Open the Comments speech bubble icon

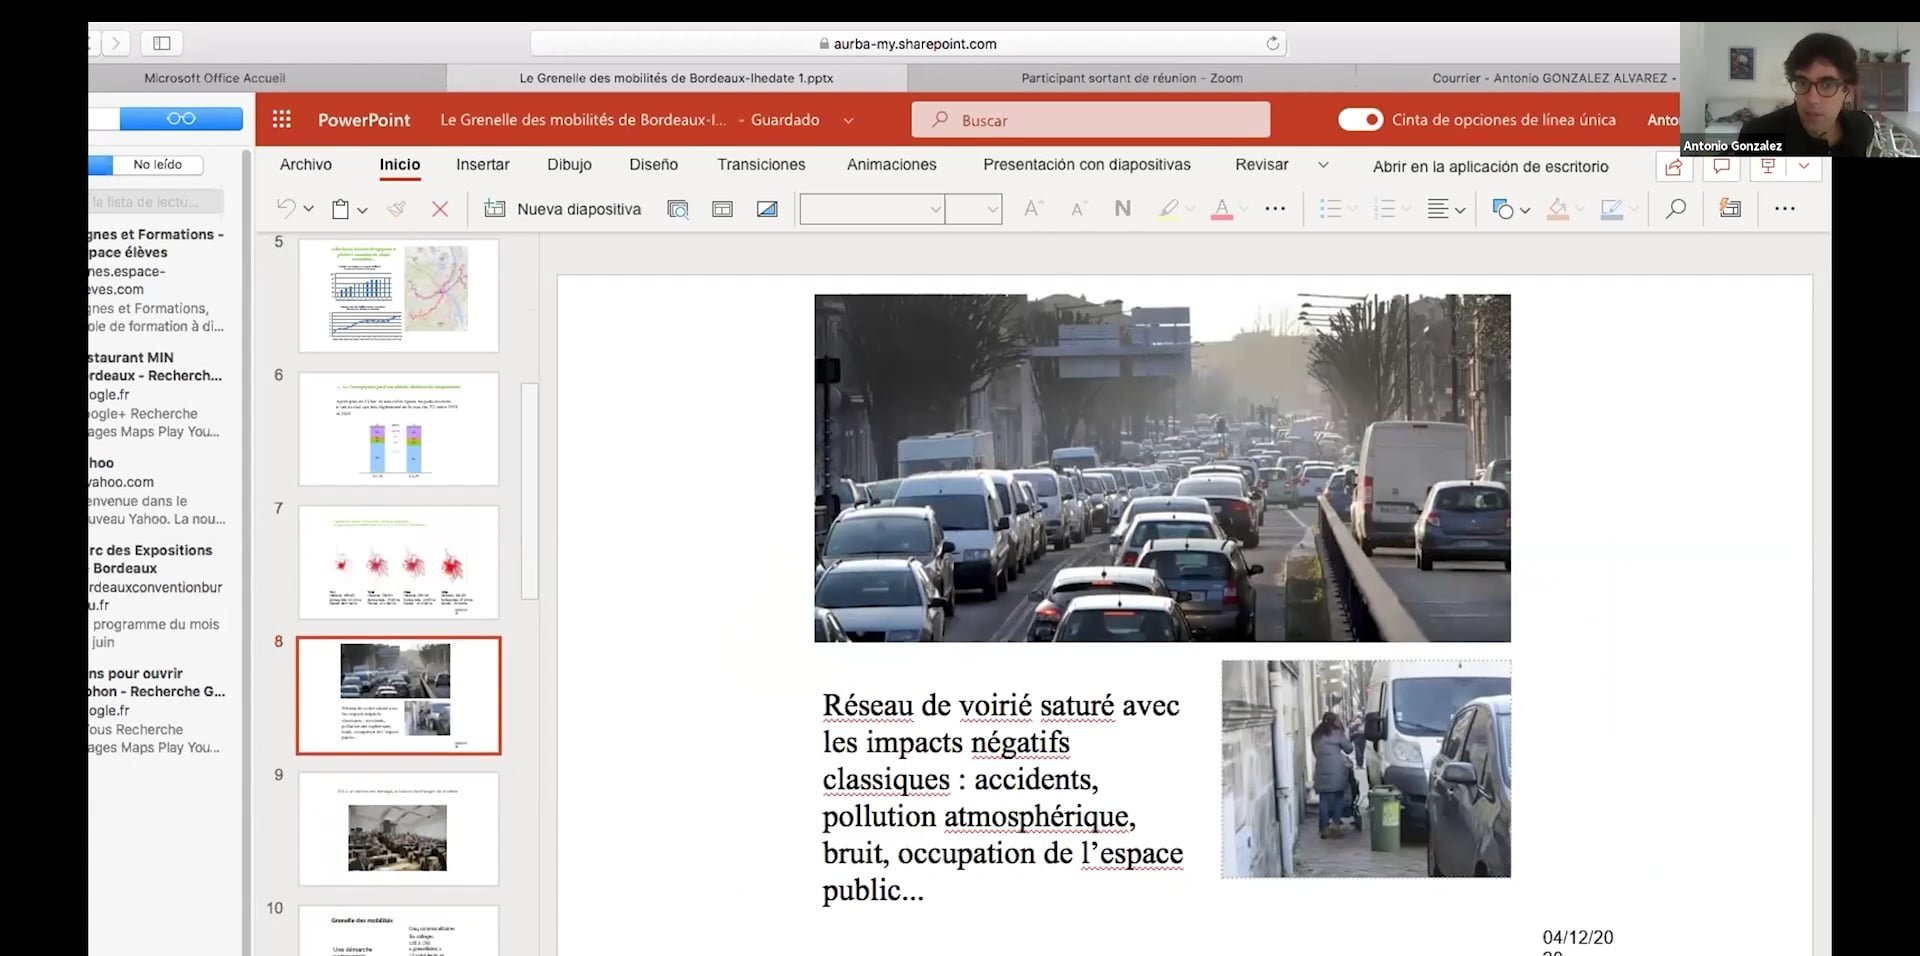1721,167
